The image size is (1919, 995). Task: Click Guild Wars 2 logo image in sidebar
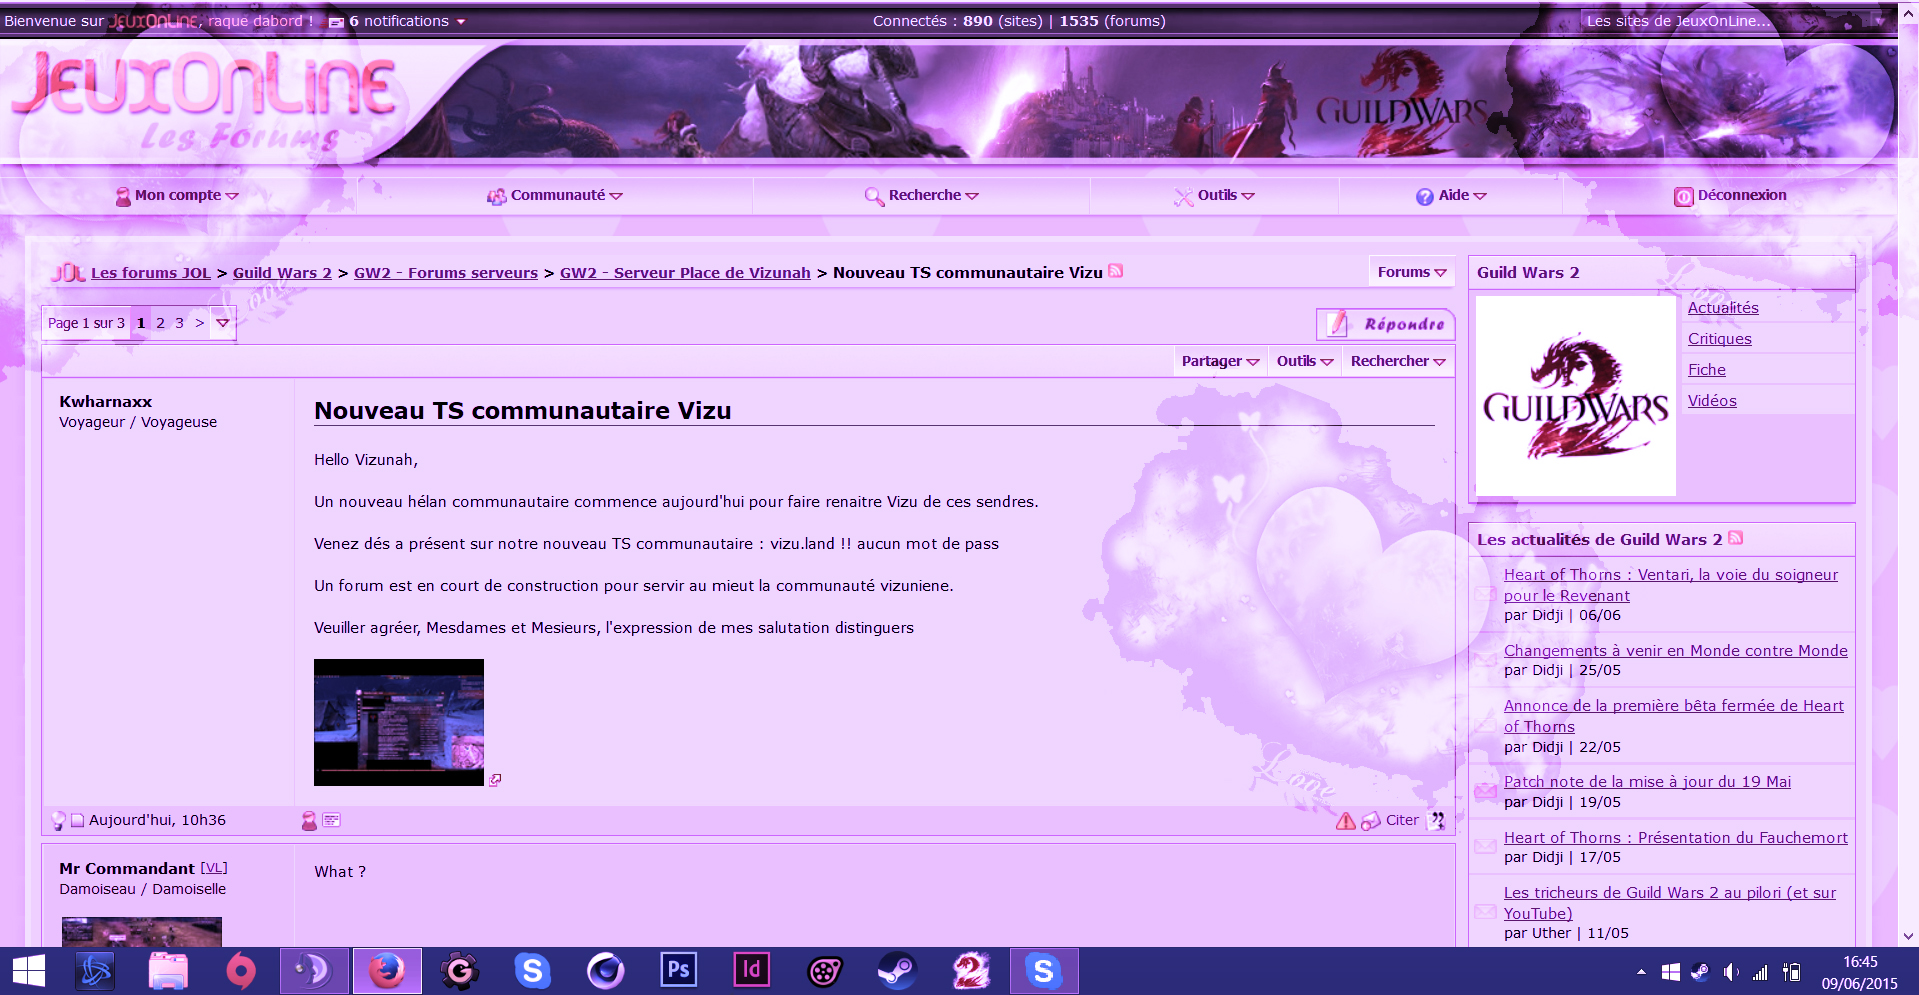[1576, 396]
